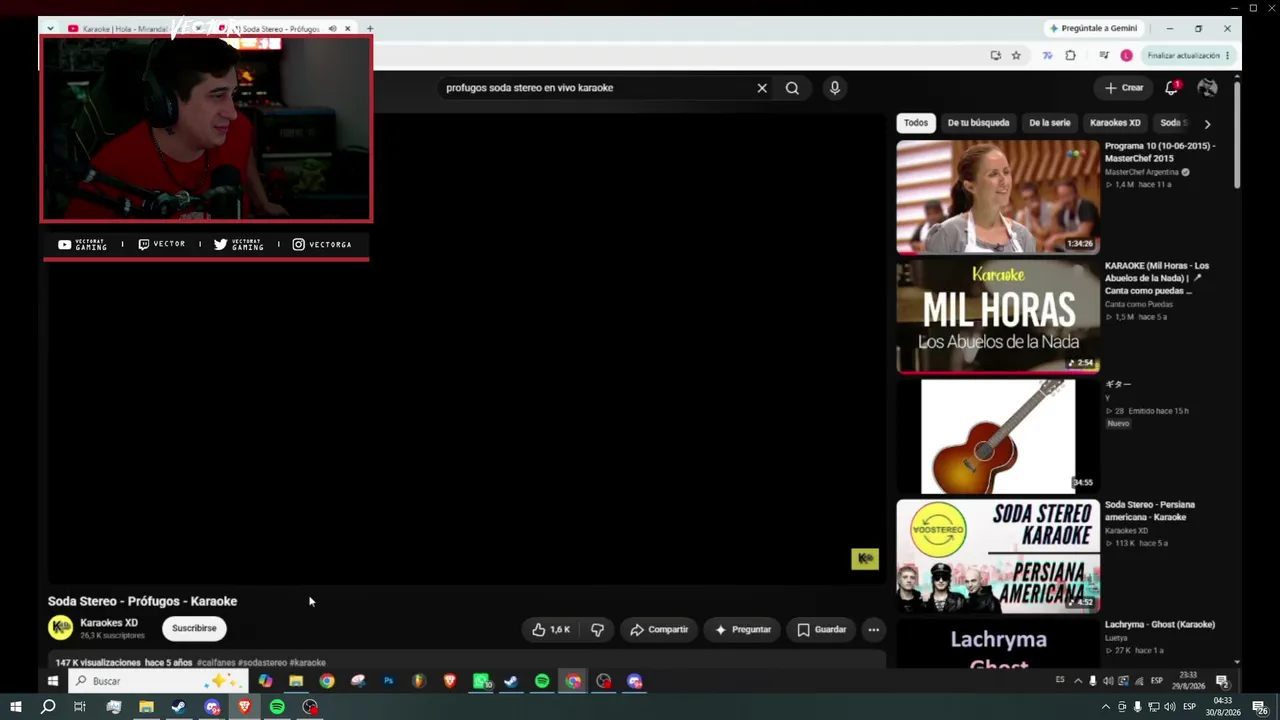Open a new Chrome tab

[370, 29]
